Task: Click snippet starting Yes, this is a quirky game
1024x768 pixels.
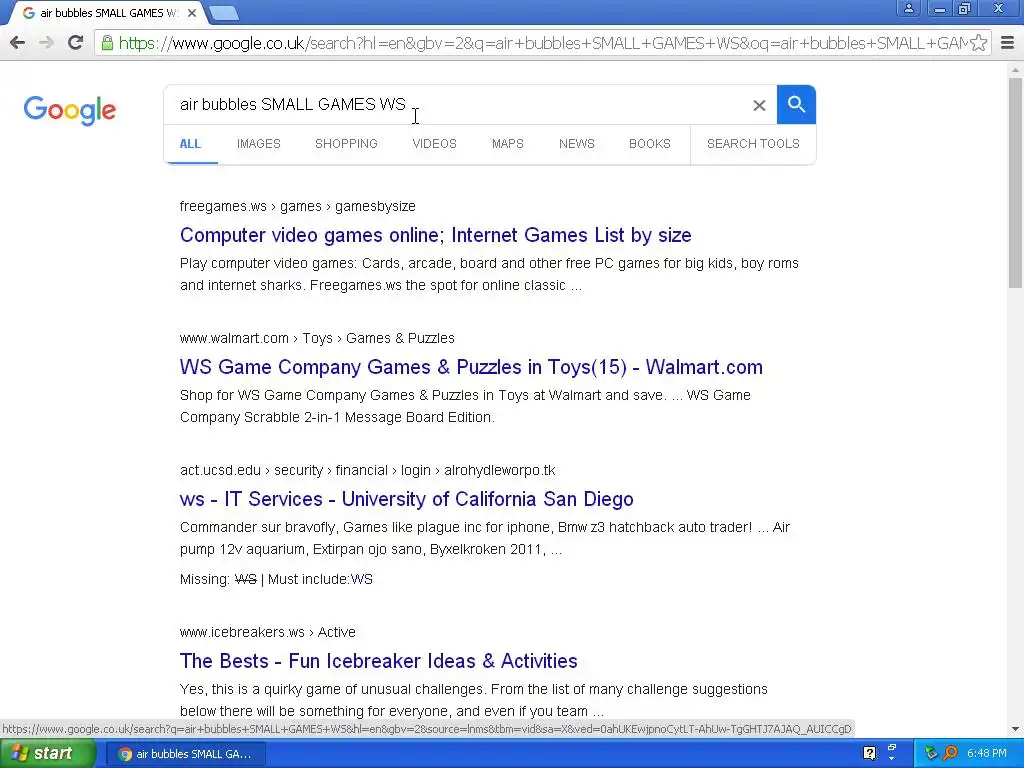Action: 473,700
